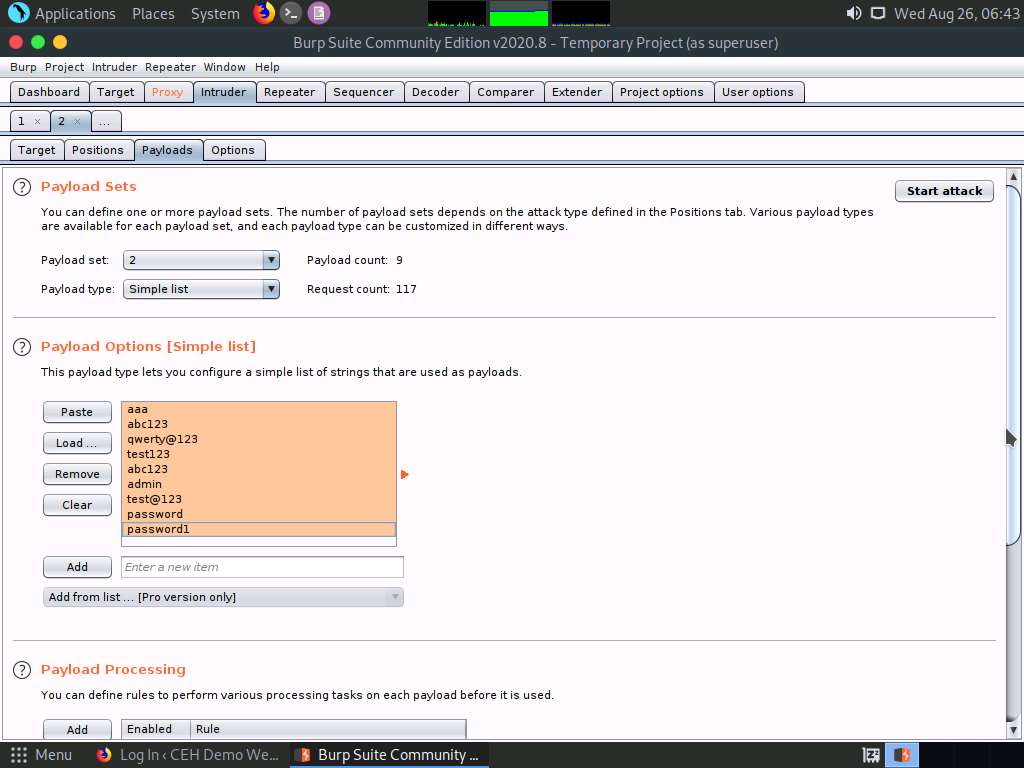Screen dimensions: 1024x768
Task: Open the Applications menu dragon icon
Action: 17,13
